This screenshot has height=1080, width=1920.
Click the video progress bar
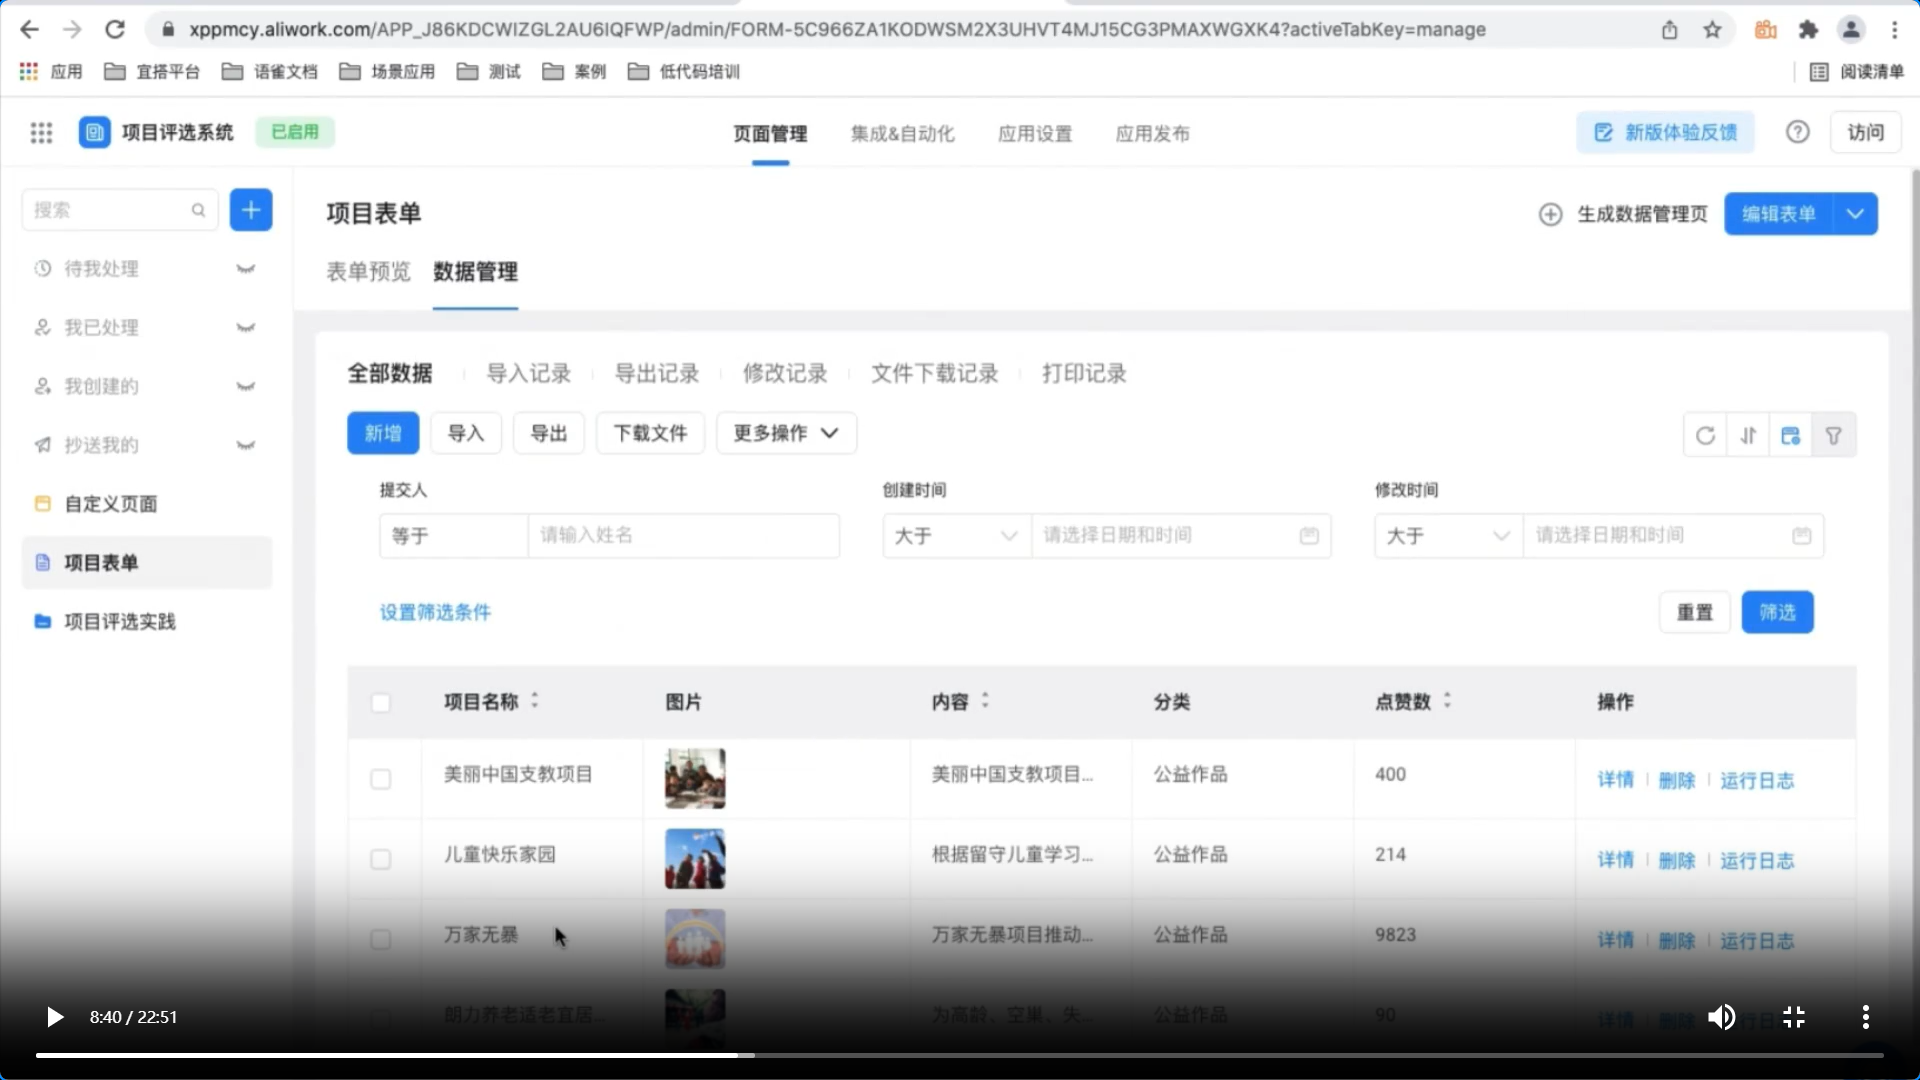point(960,1055)
